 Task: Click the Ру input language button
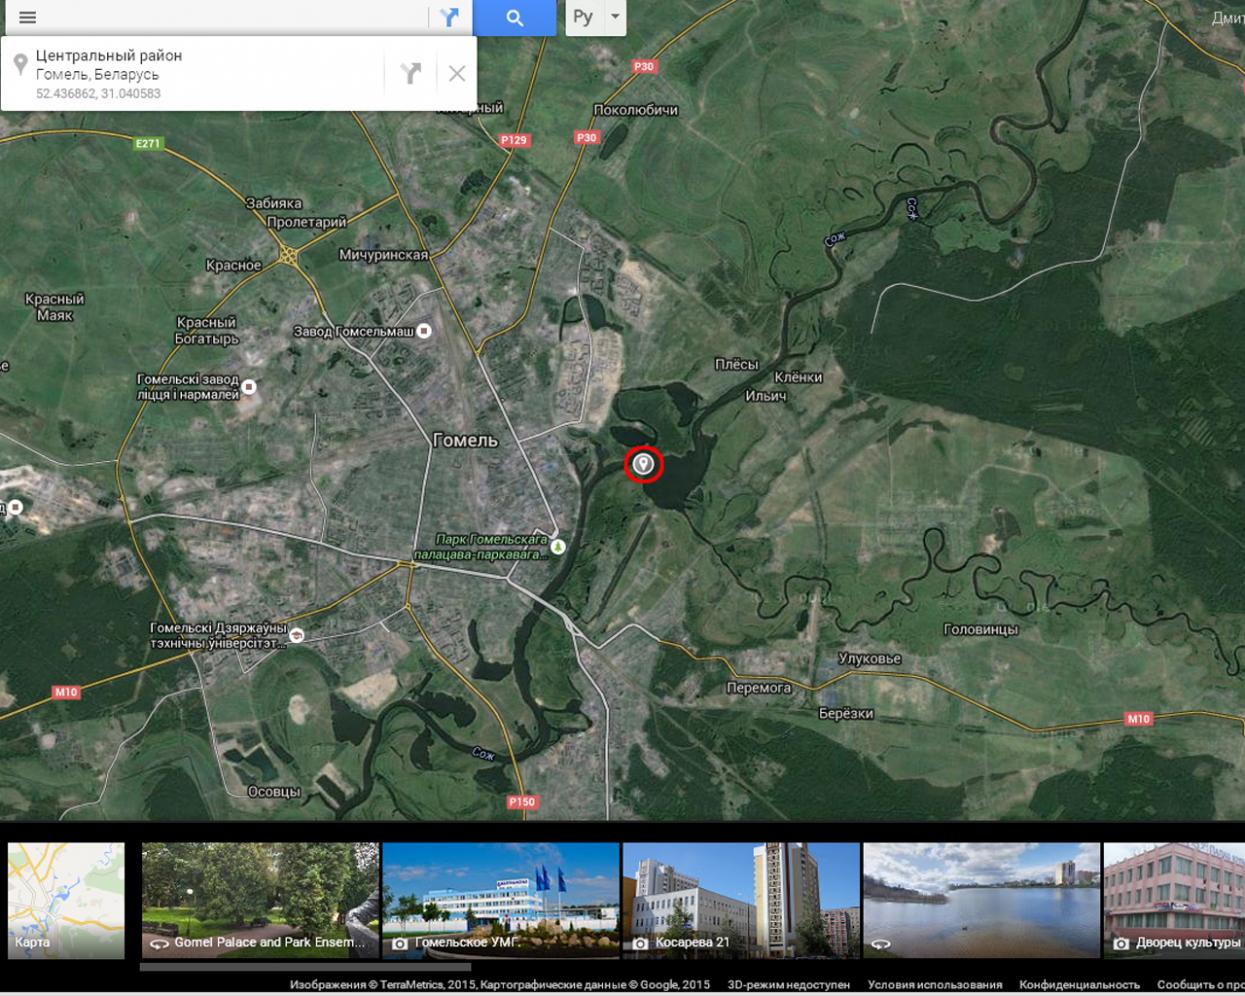[583, 17]
